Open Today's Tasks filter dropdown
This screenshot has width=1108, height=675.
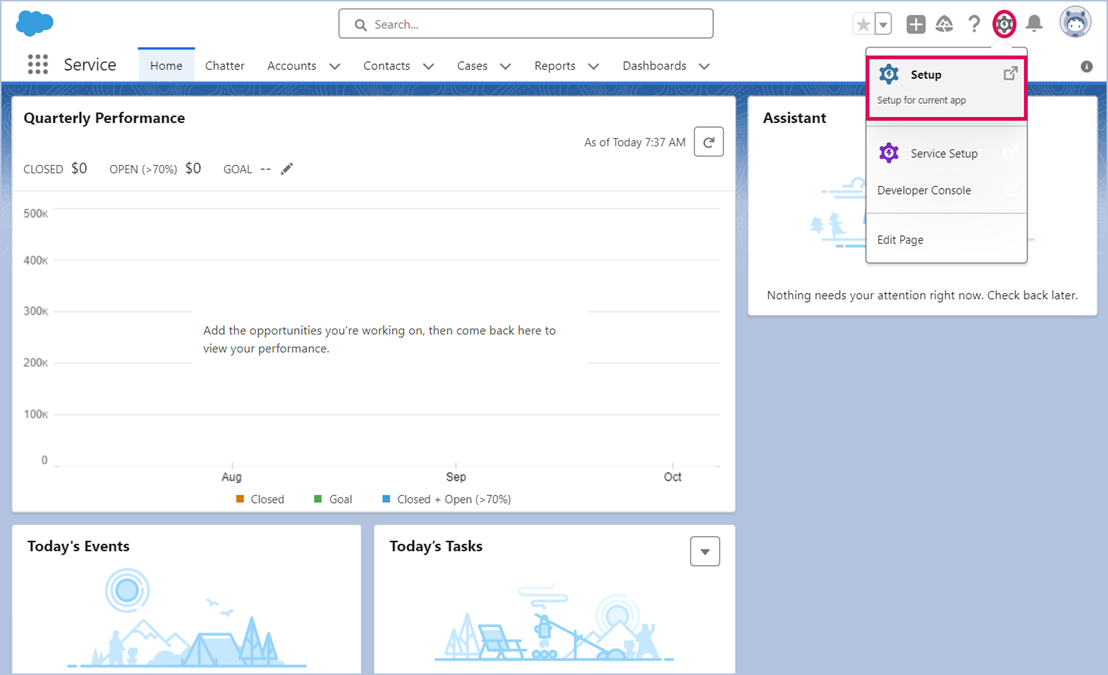pos(705,551)
